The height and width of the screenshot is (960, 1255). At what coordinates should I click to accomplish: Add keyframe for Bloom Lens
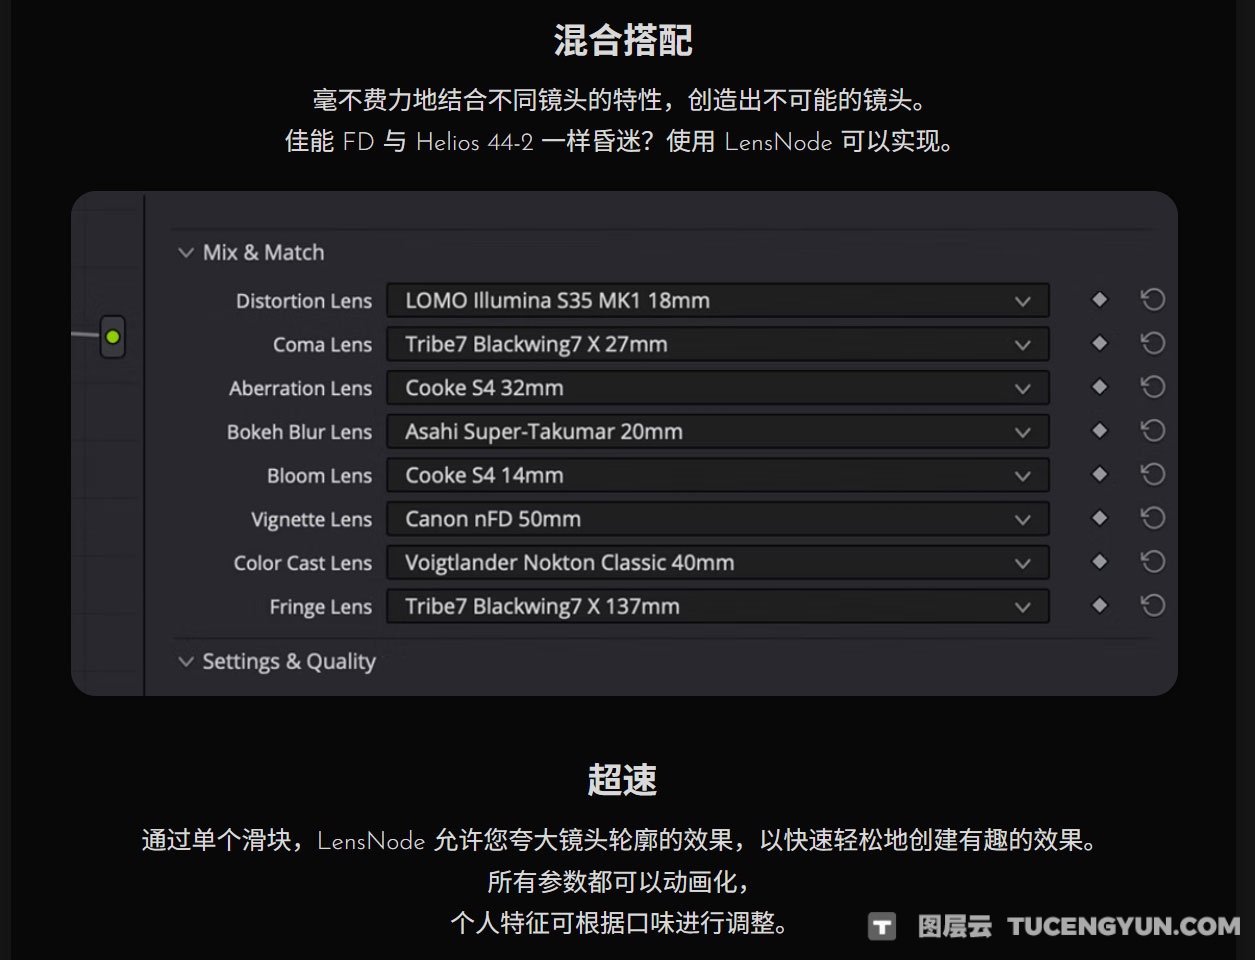tap(1099, 474)
